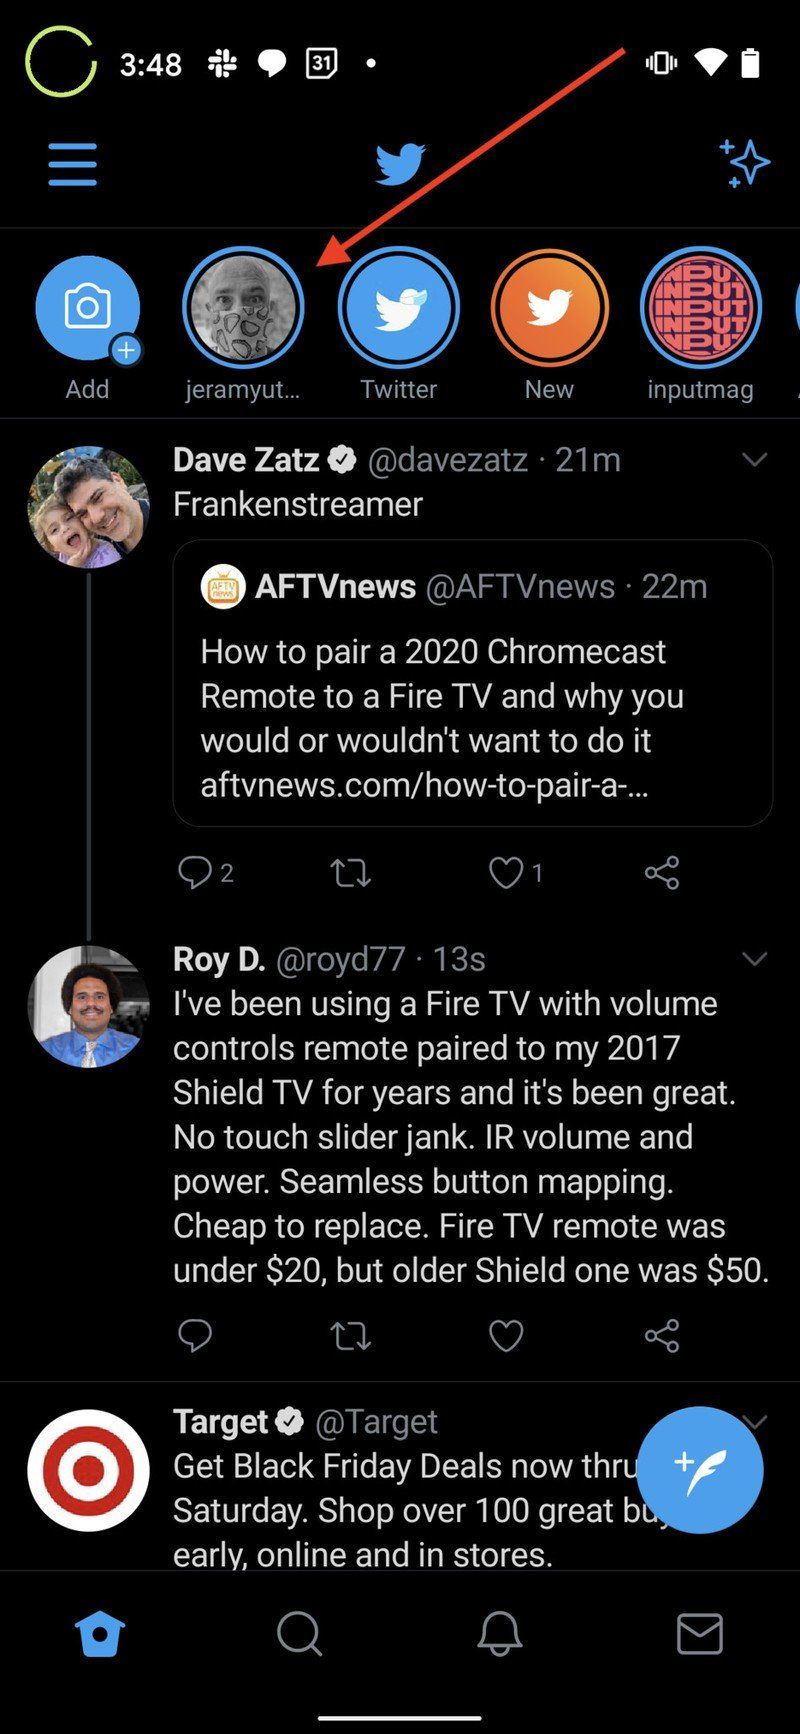Retweet Dave Zatz's Frankenstreamer tweet

[x=350, y=873]
